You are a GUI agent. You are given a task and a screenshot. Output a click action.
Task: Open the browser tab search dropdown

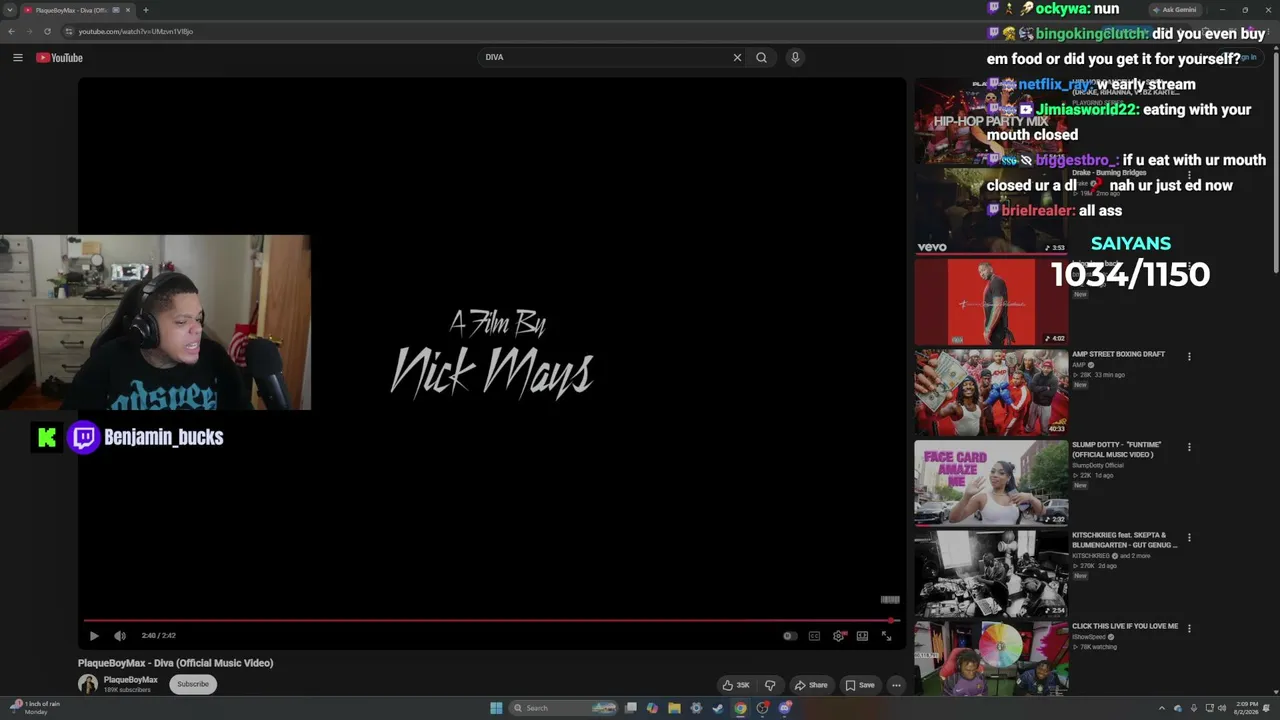click(10, 10)
